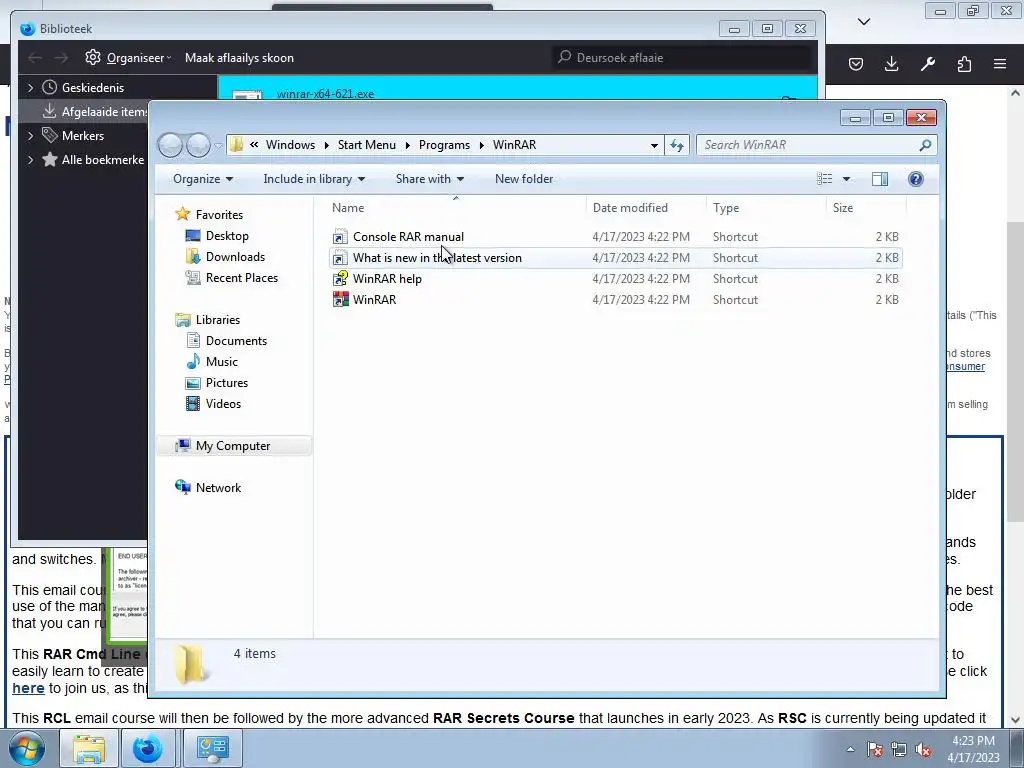Show hidden tray icons arrow

click(850, 749)
